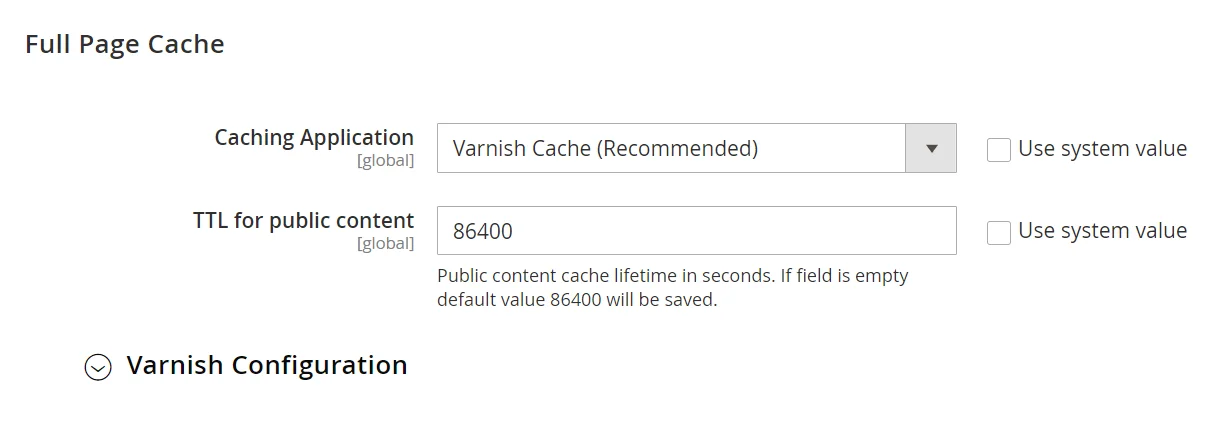Screen dimensions: 1211x433
Task: Click Use system value text beside Caching Application
Action: point(1102,149)
